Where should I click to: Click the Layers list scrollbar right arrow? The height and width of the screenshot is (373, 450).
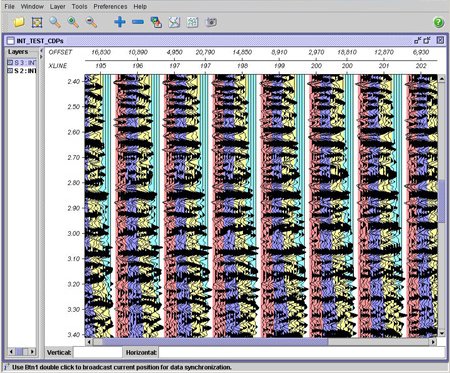[x=32, y=351]
